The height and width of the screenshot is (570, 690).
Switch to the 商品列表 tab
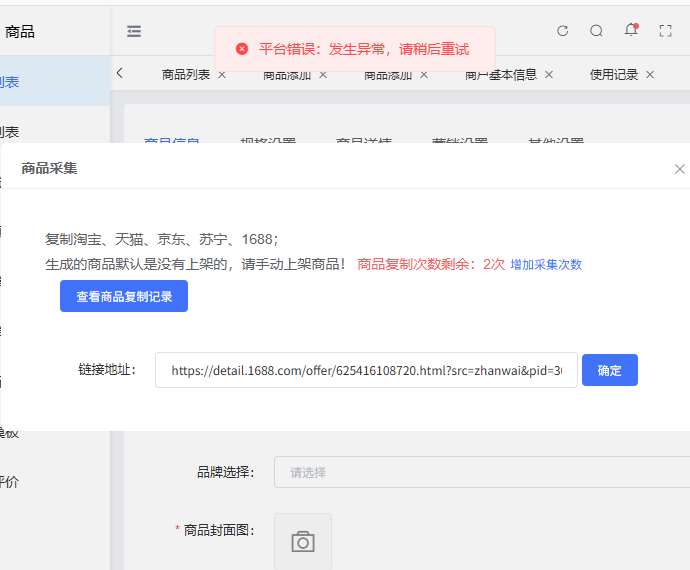point(185,75)
